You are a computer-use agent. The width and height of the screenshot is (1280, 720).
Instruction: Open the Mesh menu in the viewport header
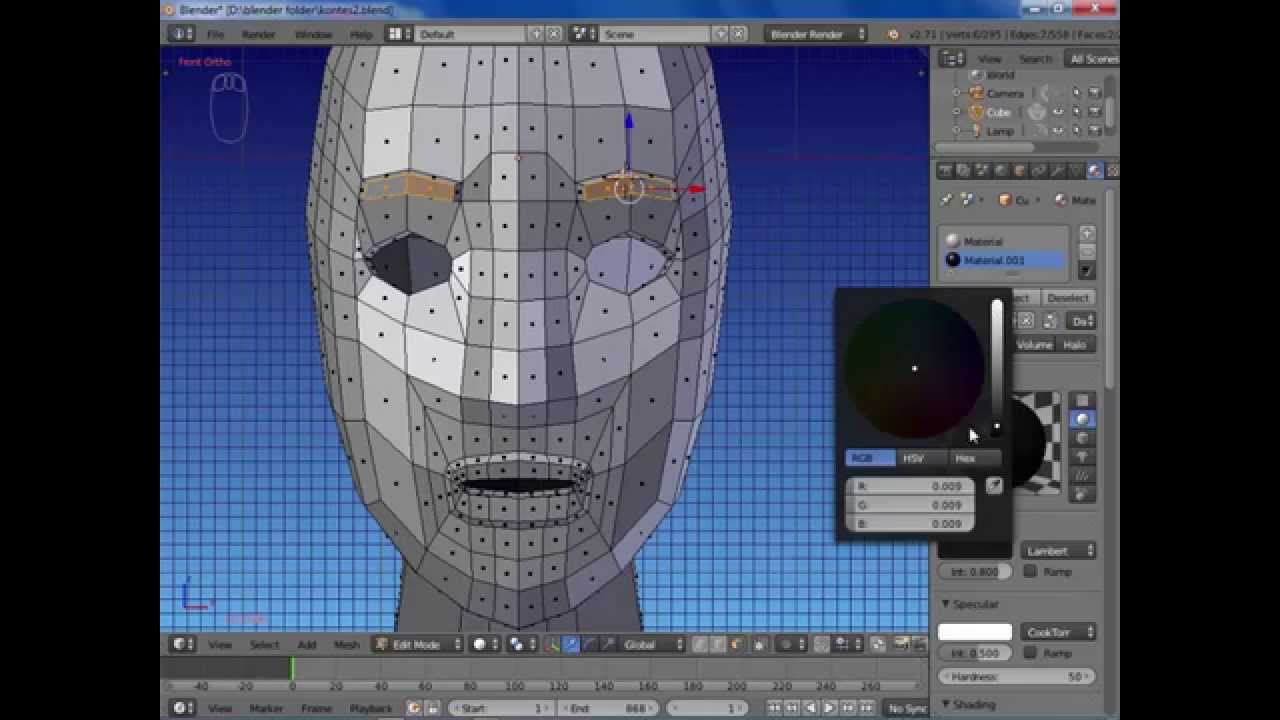[346, 645]
